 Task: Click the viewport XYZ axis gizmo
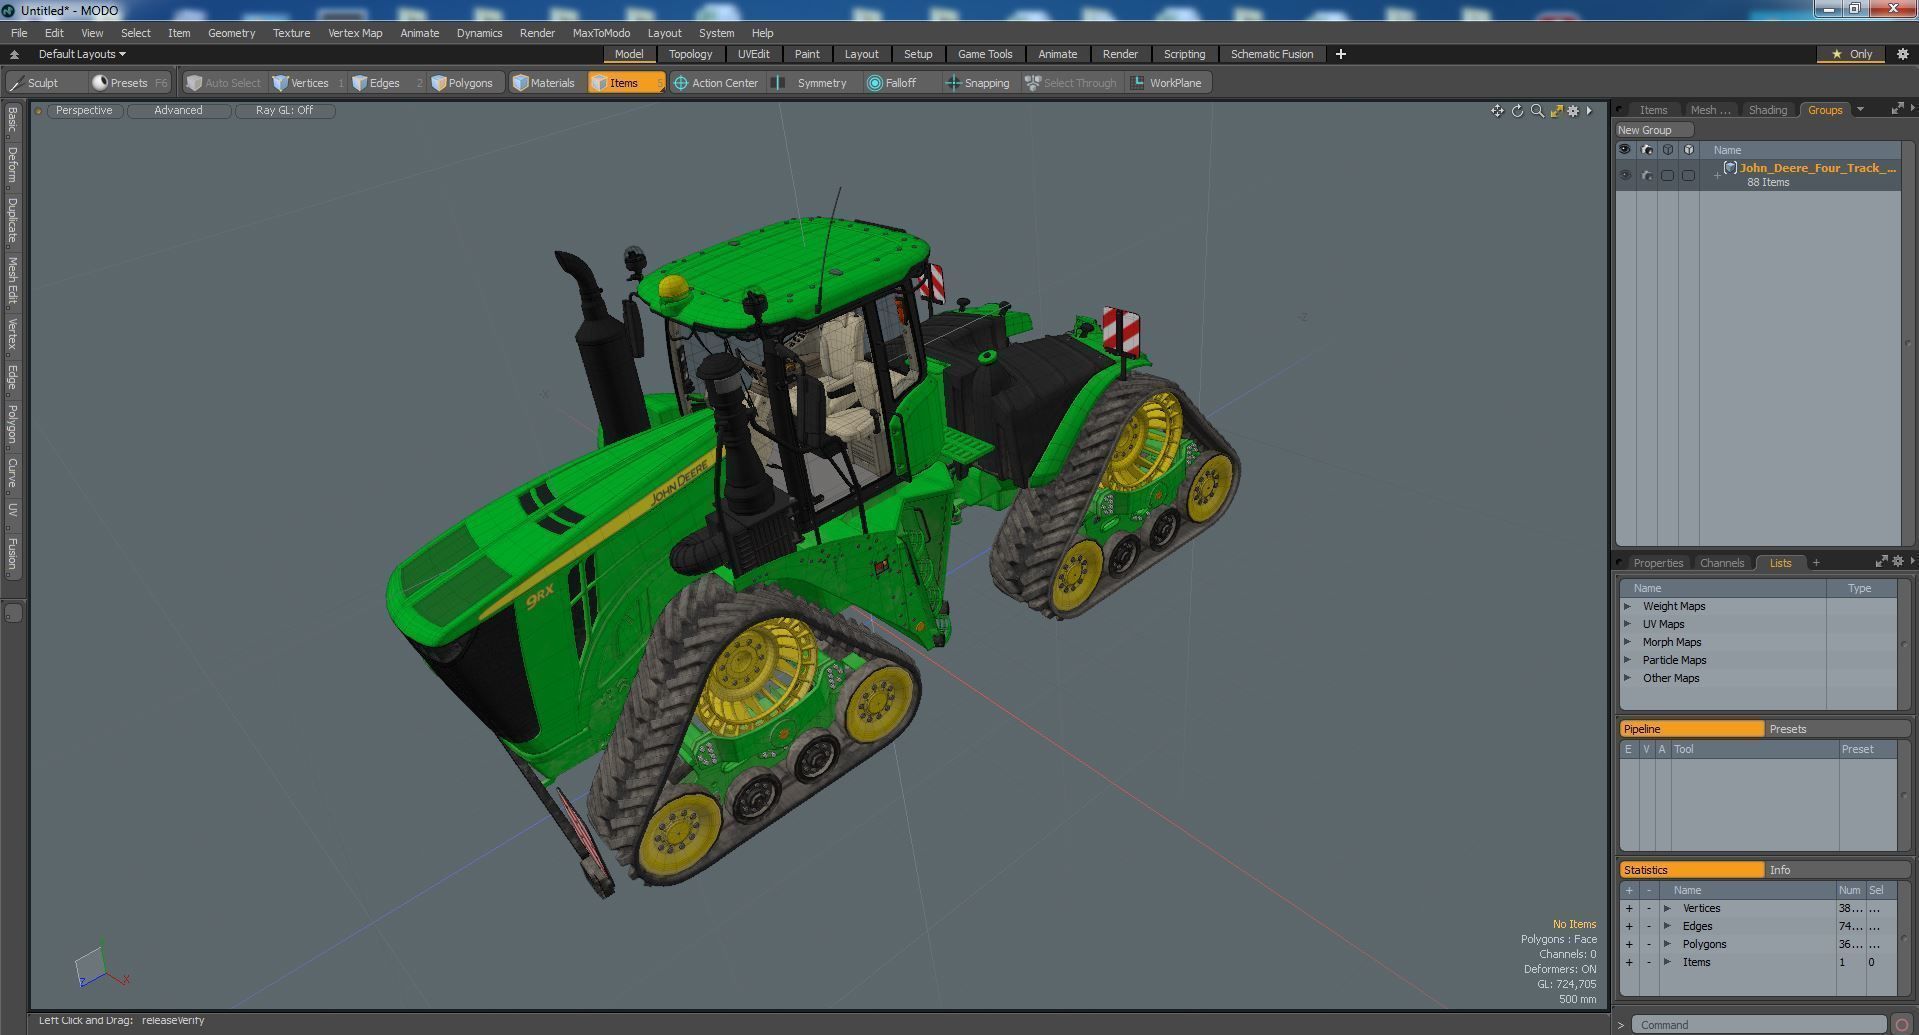point(100,967)
